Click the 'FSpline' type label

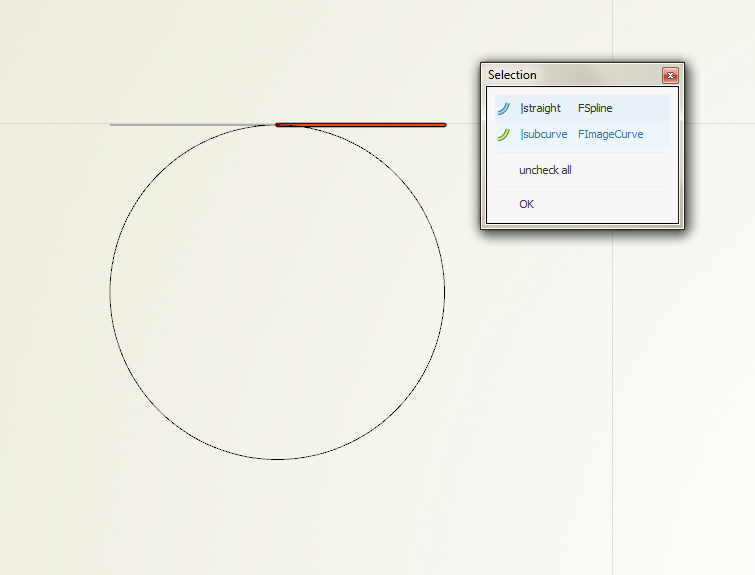[595, 108]
